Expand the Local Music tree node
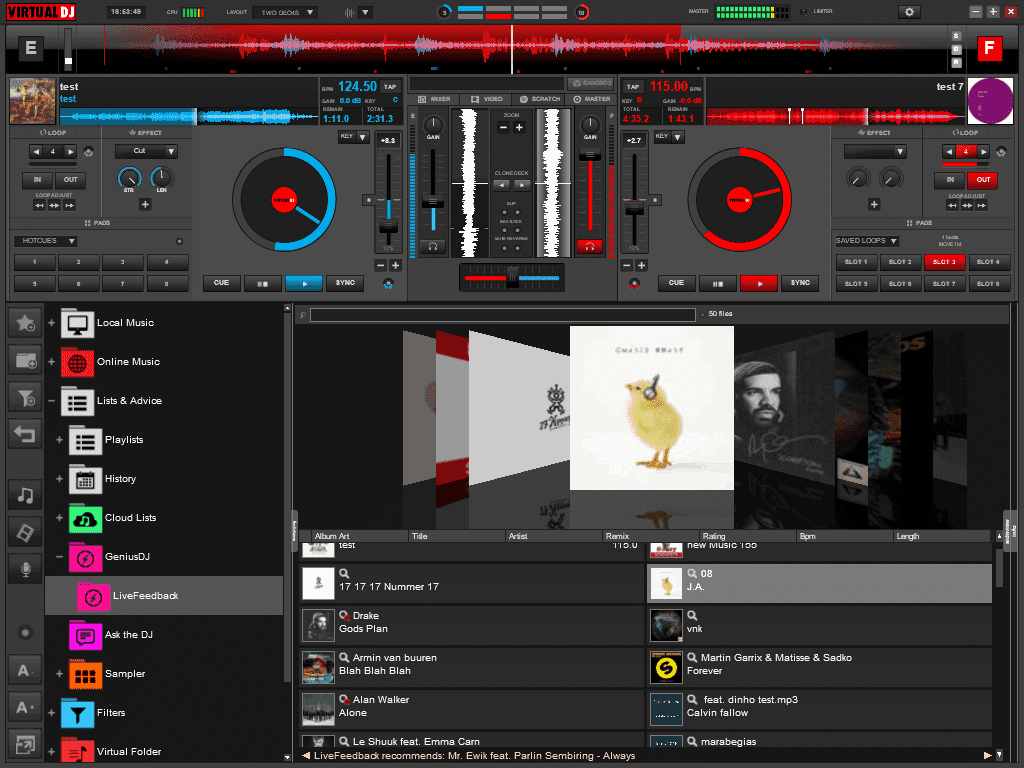 tap(51, 323)
